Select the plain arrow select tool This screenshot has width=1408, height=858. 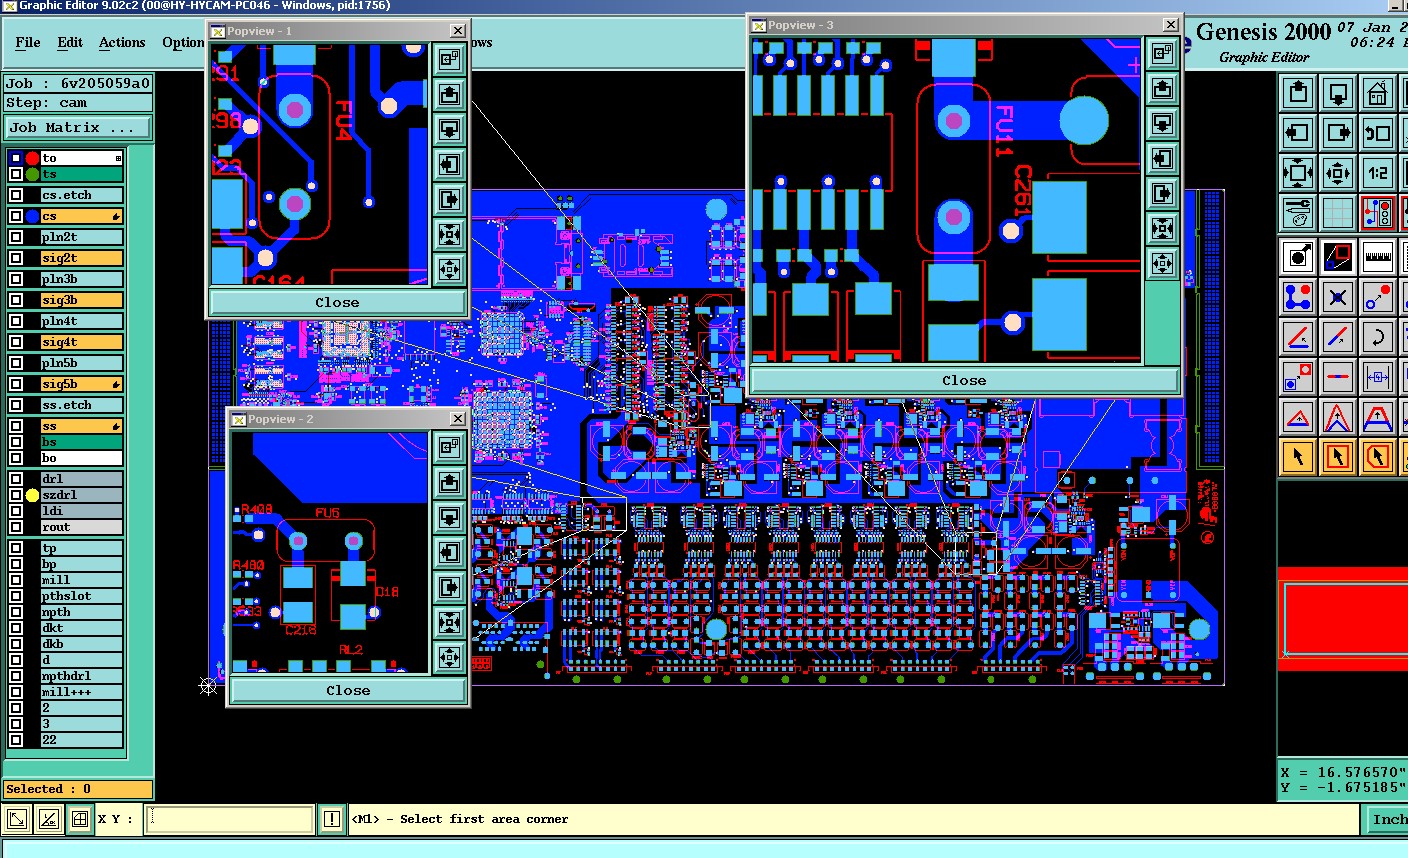pyautogui.click(x=1298, y=457)
